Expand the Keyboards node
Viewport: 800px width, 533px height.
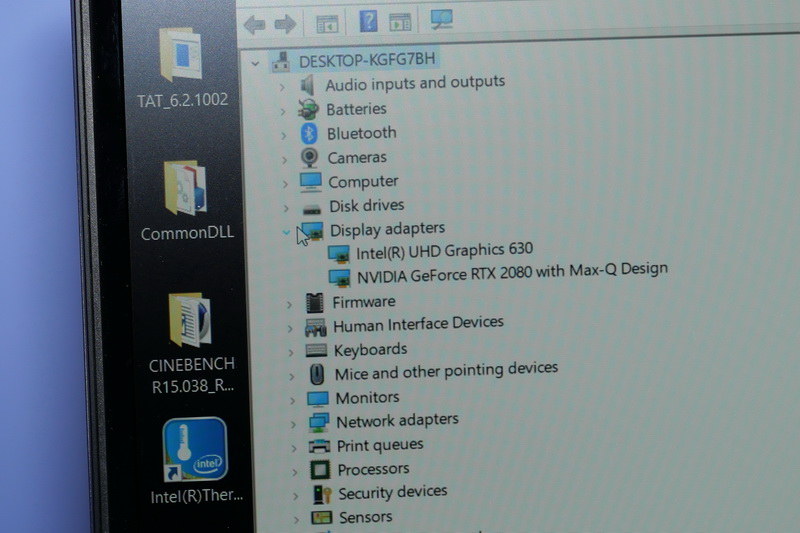291,353
